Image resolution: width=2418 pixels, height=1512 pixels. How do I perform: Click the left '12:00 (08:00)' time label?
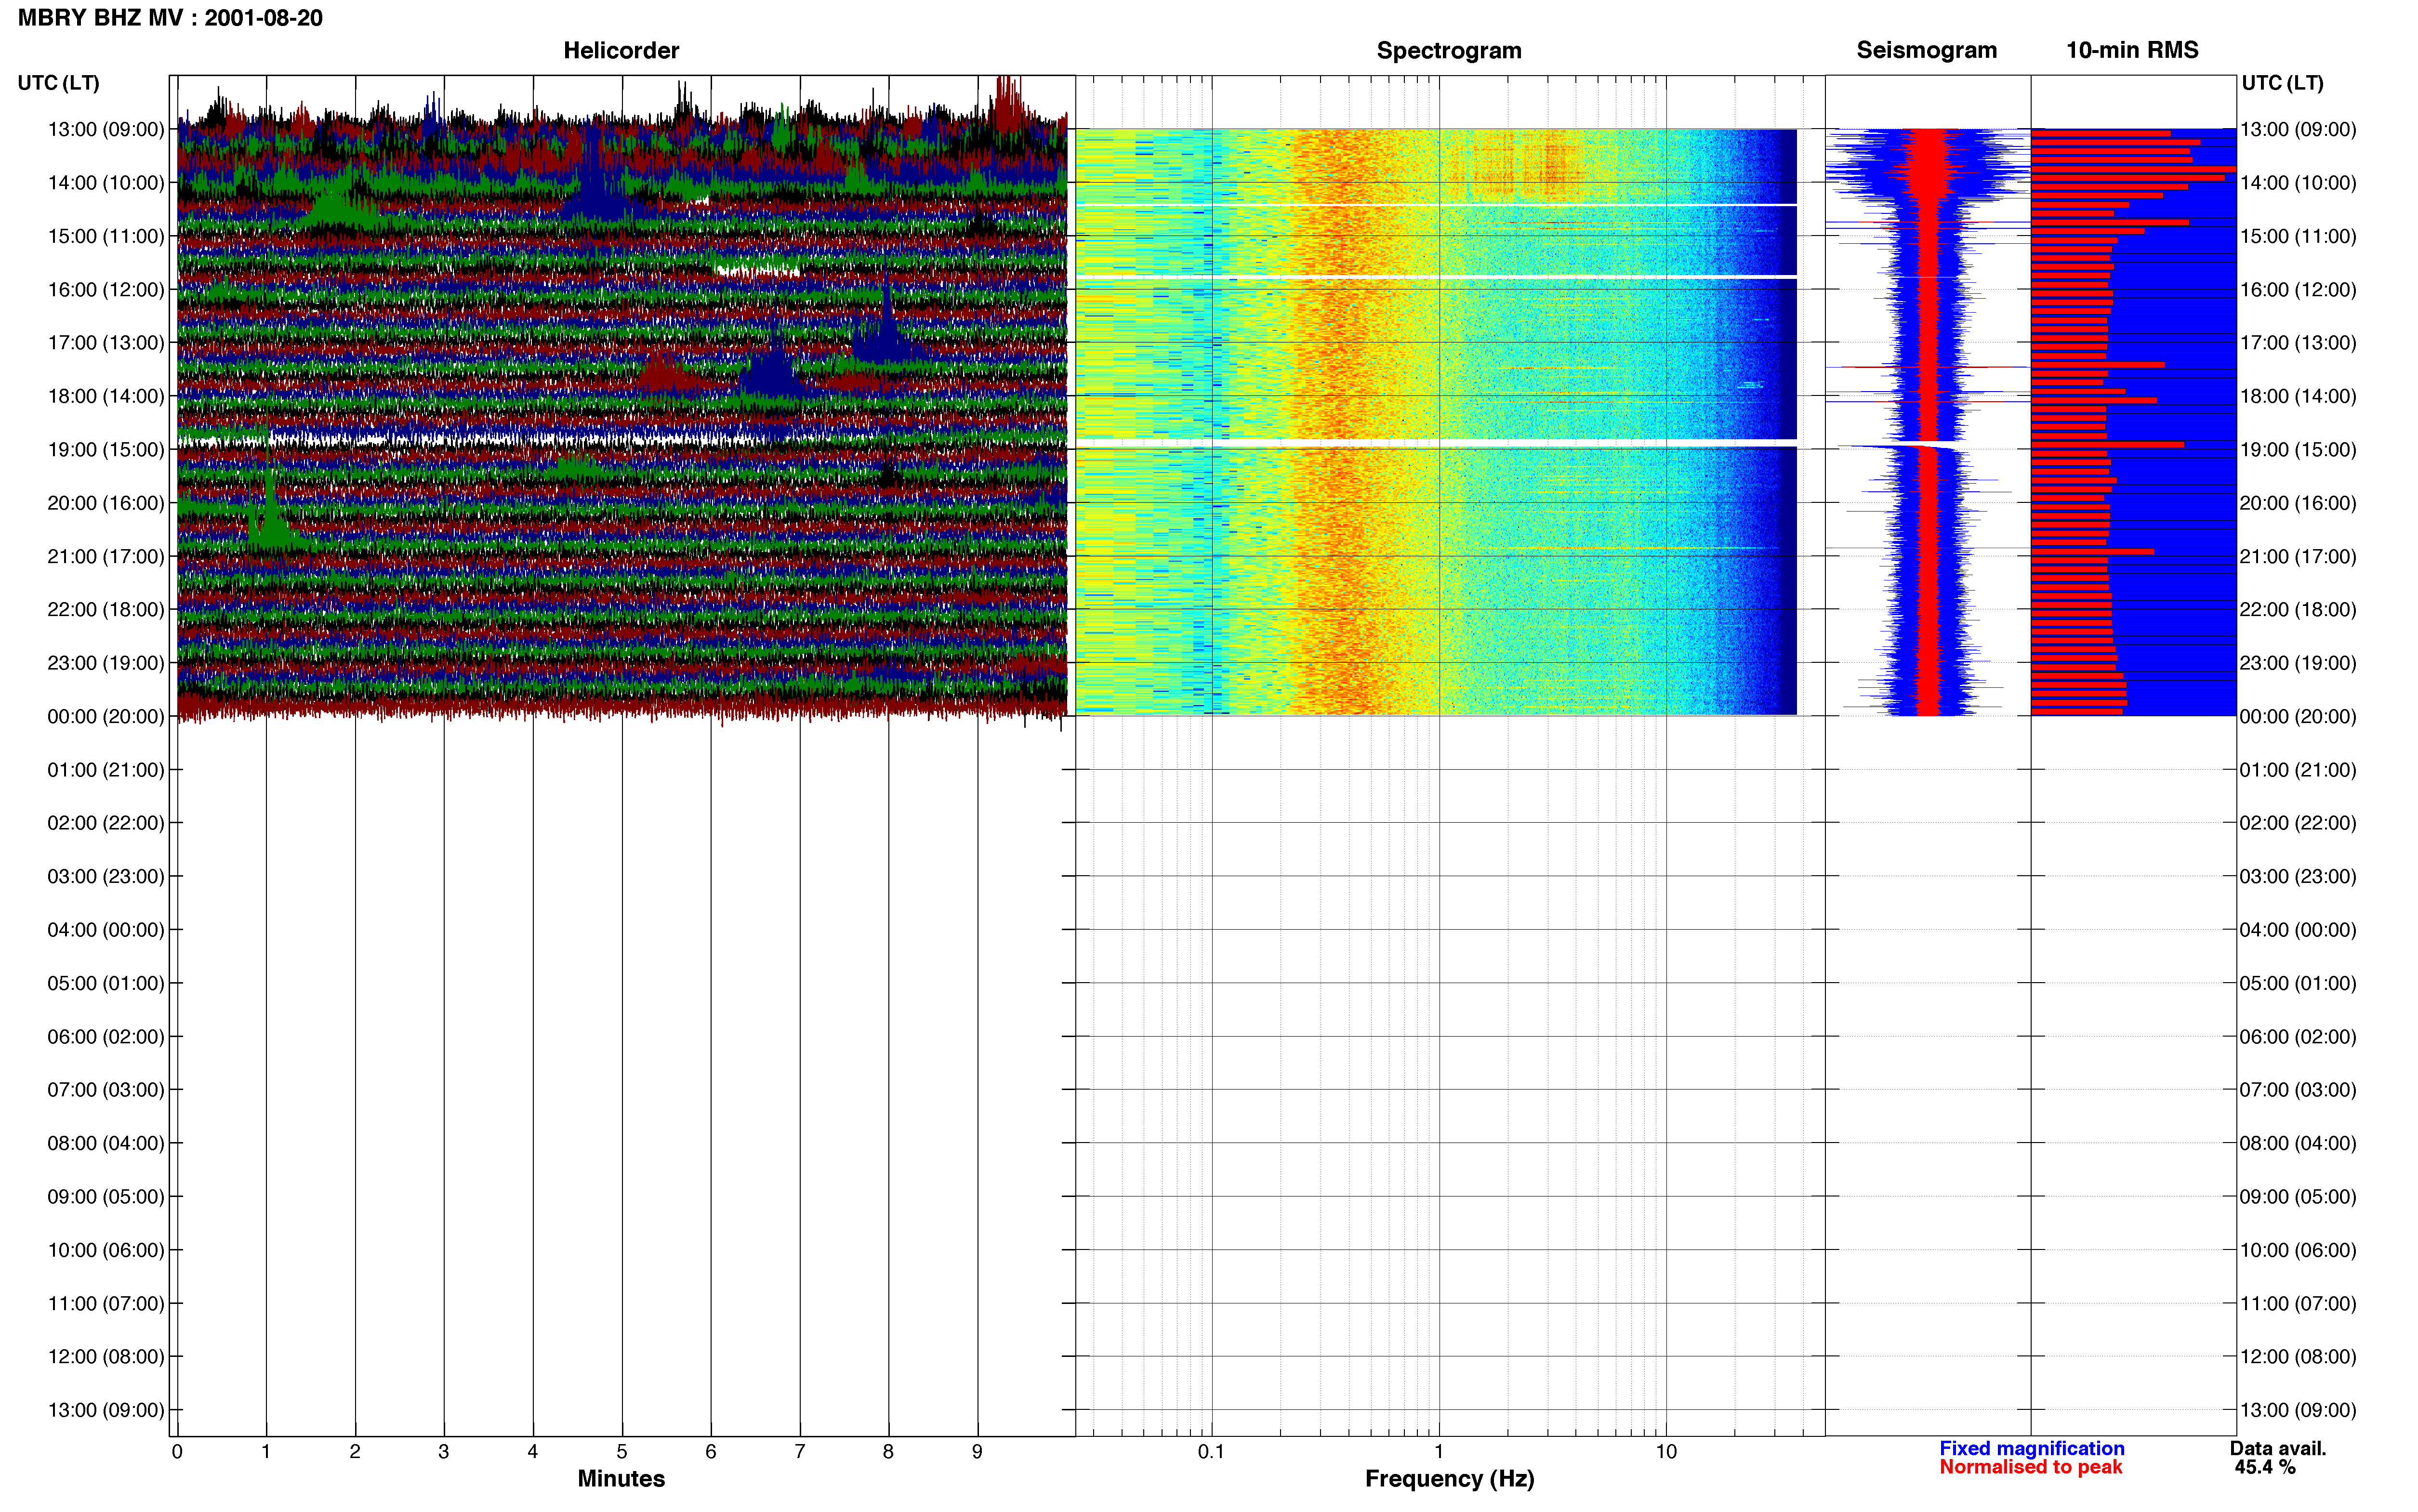[x=106, y=1357]
